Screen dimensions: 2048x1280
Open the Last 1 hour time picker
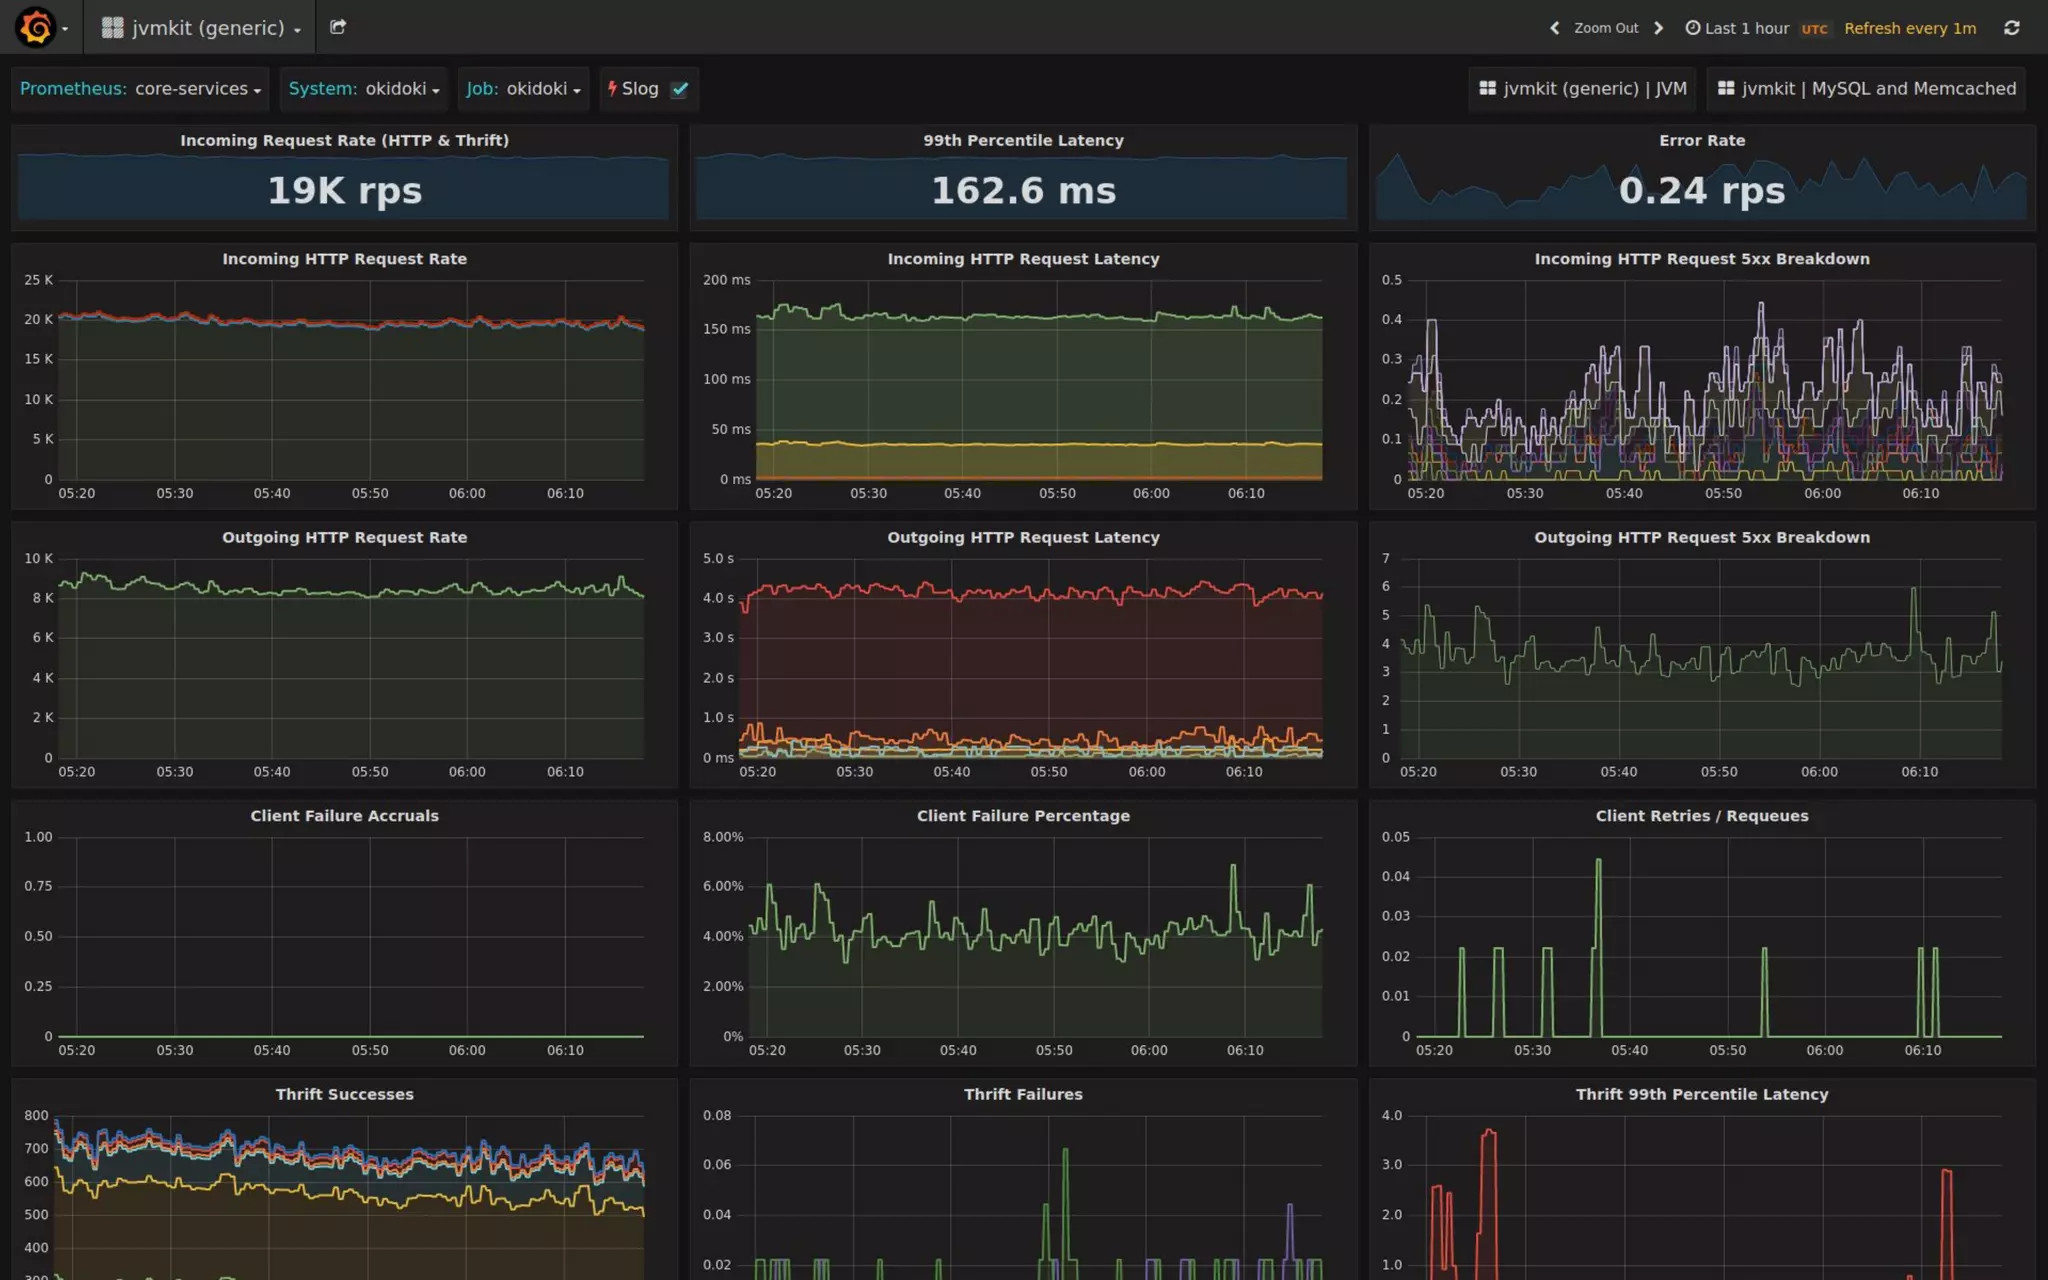click(x=1746, y=28)
